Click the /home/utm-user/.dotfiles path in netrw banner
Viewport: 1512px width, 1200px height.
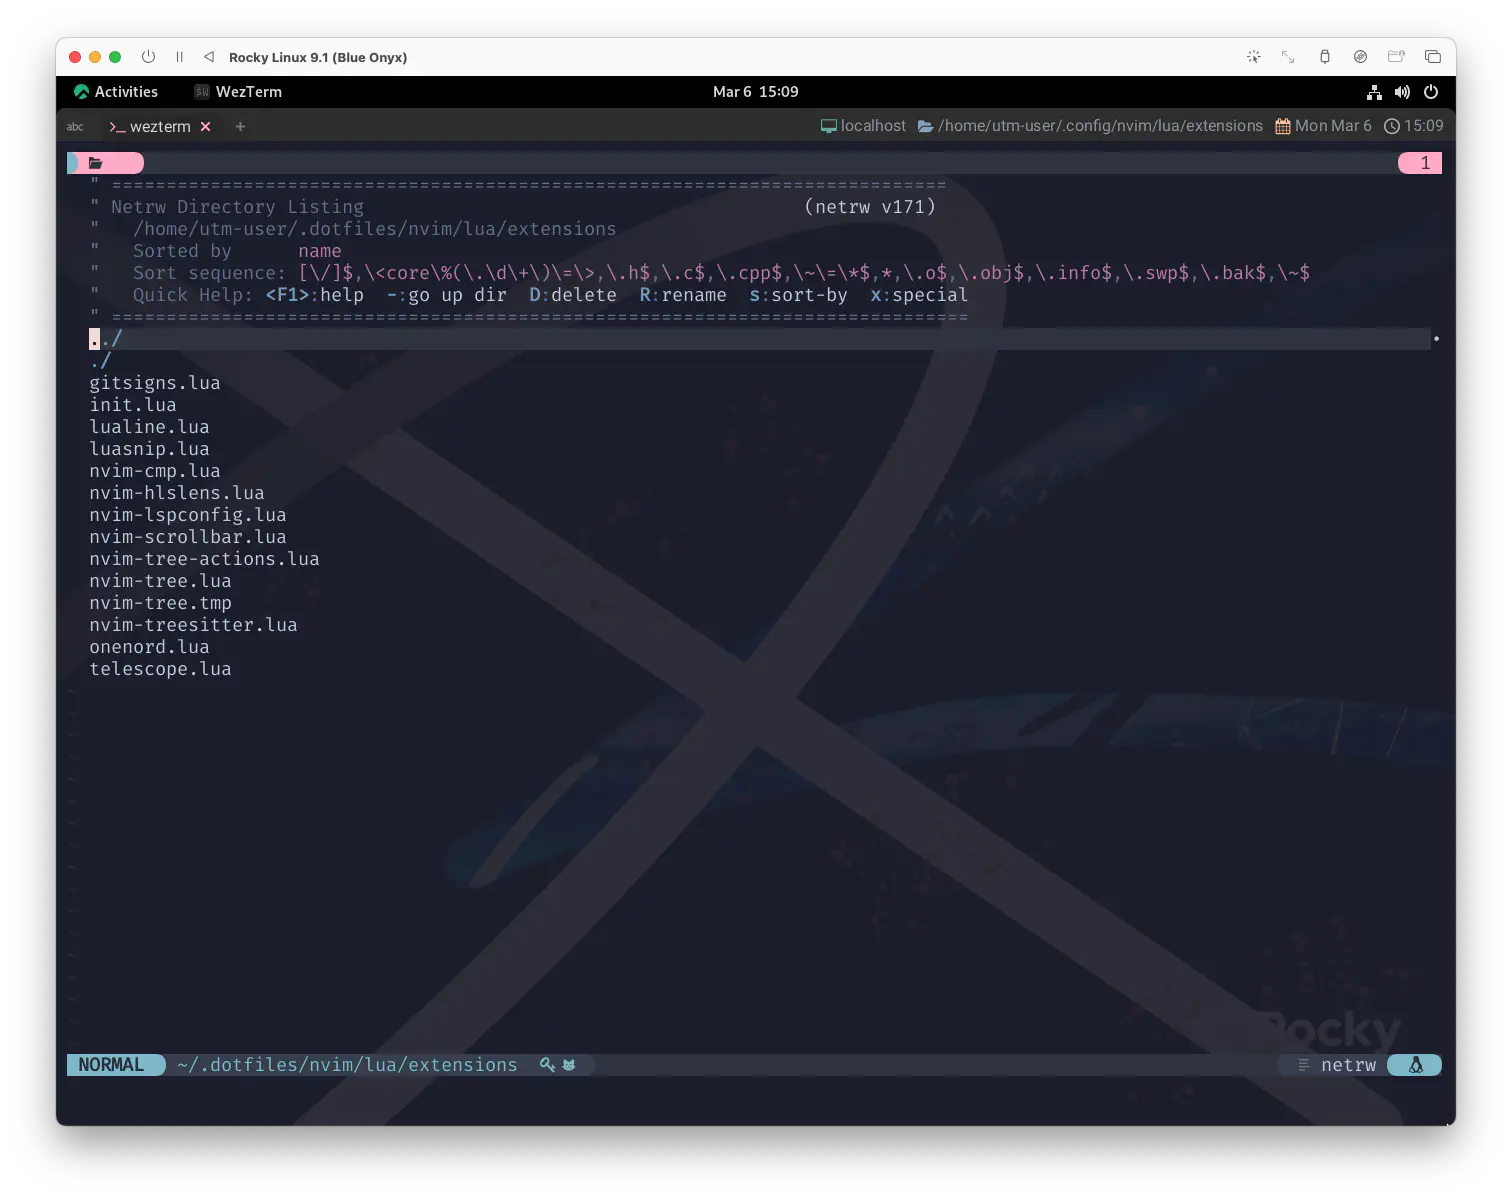pyautogui.click(x=375, y=229)
